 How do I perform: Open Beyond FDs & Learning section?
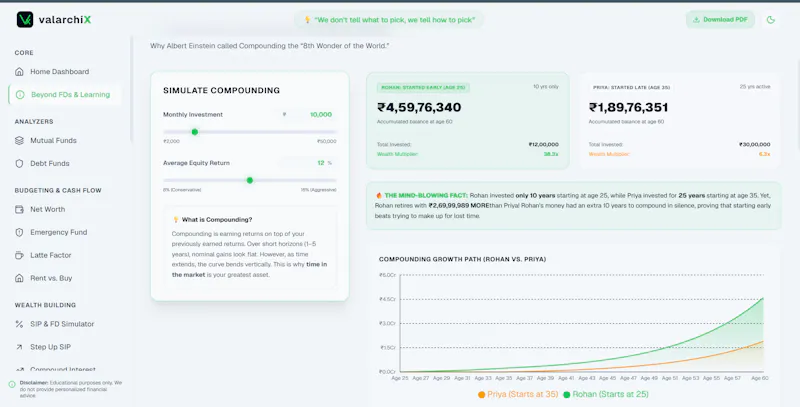point(65,94)
